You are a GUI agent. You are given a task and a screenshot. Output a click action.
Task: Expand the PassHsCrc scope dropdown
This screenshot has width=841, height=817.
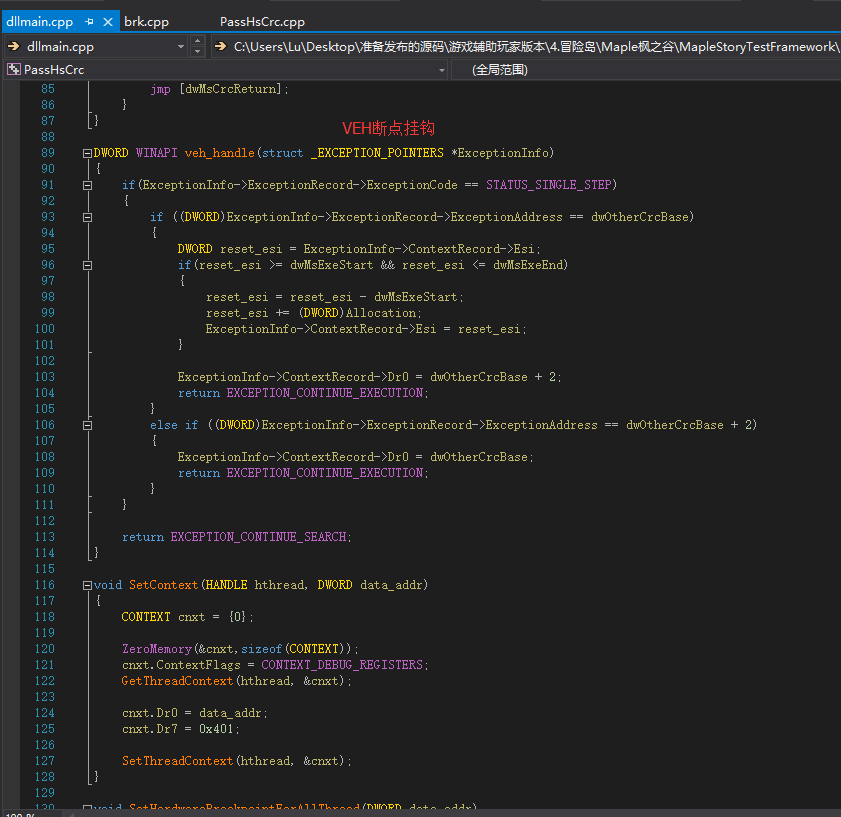(x=442, y=70)
